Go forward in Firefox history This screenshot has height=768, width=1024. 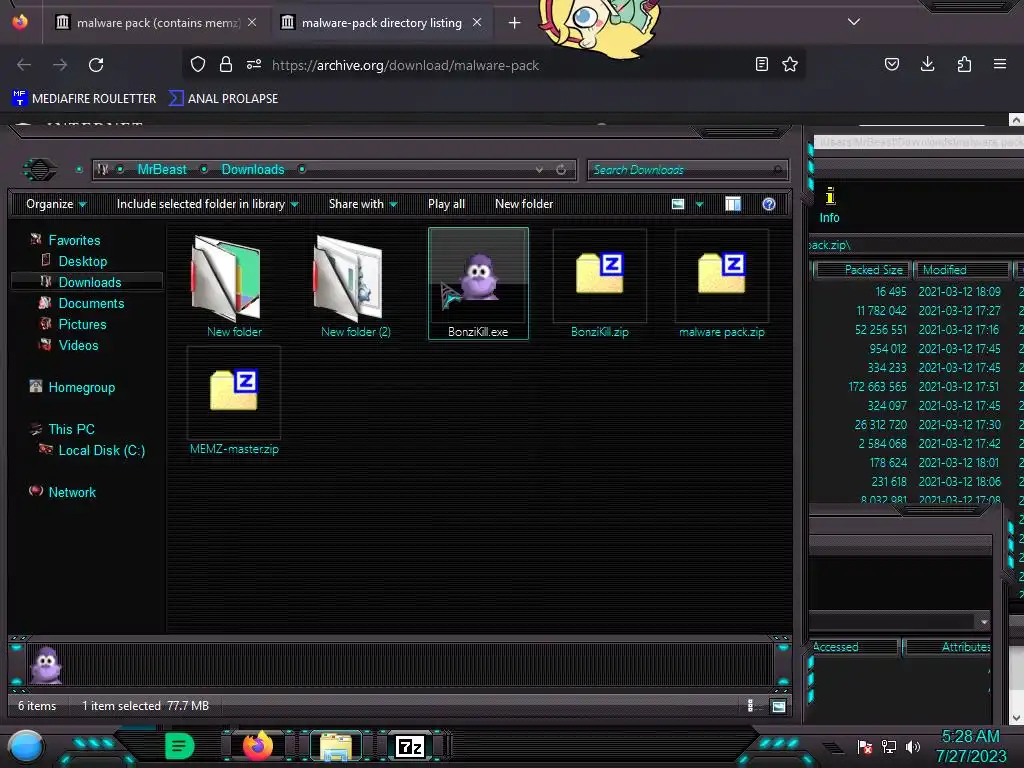[60, 65]
